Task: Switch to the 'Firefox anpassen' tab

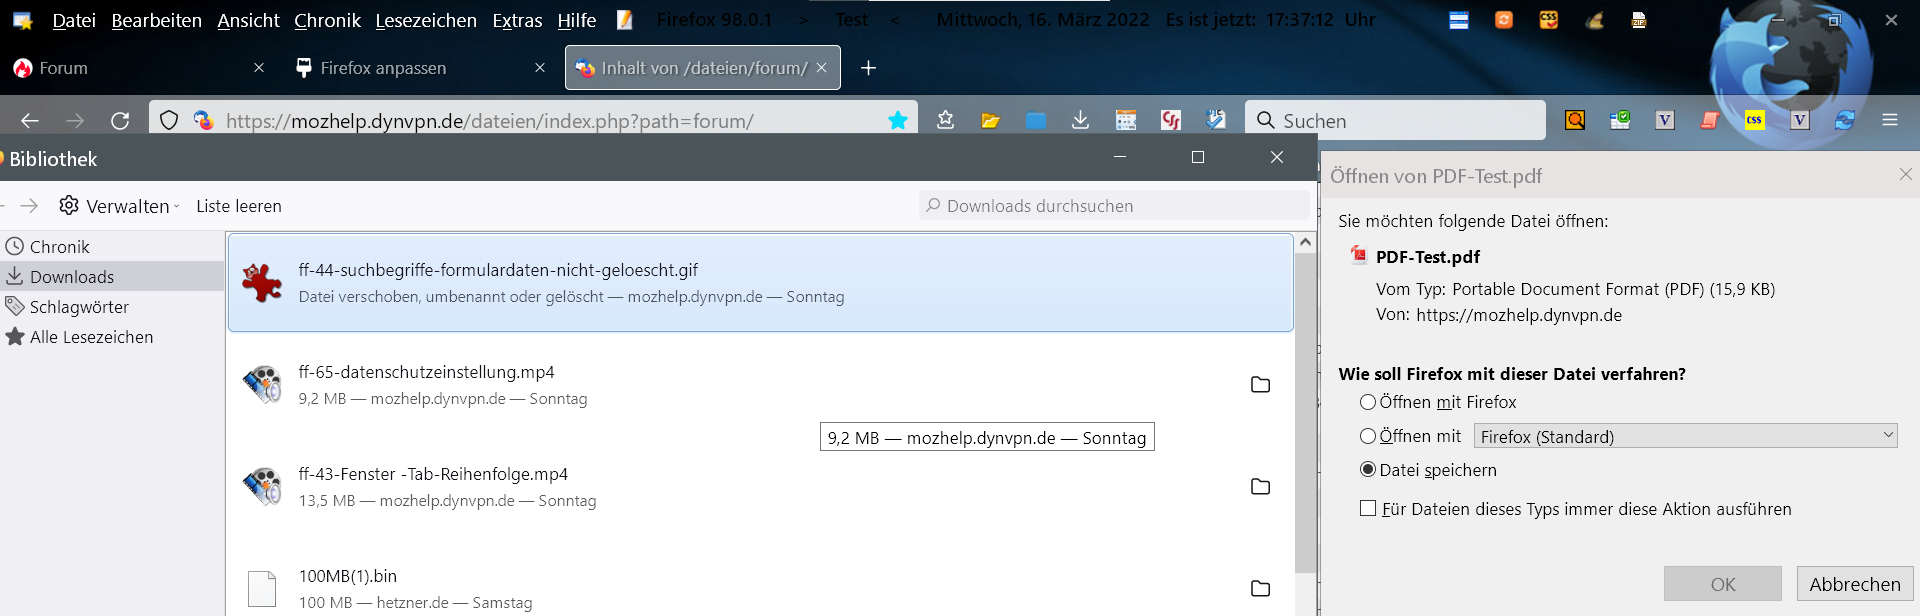Action: pyautogui.click(x=383, y=68)
